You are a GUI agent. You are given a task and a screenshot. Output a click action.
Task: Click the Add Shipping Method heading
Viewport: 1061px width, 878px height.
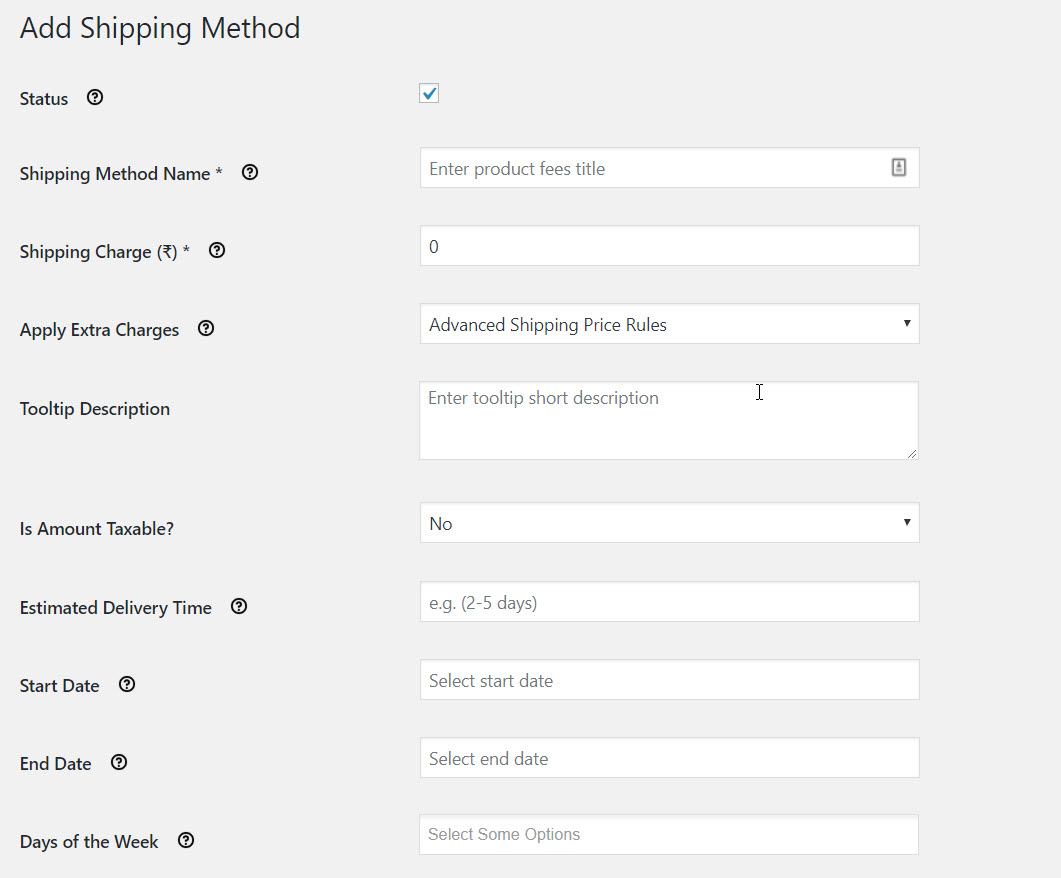click(159, 28)
